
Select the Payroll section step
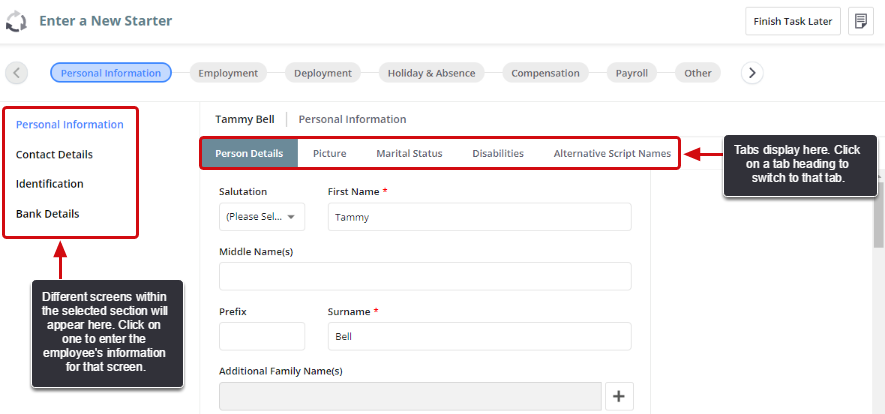[631, 73]
